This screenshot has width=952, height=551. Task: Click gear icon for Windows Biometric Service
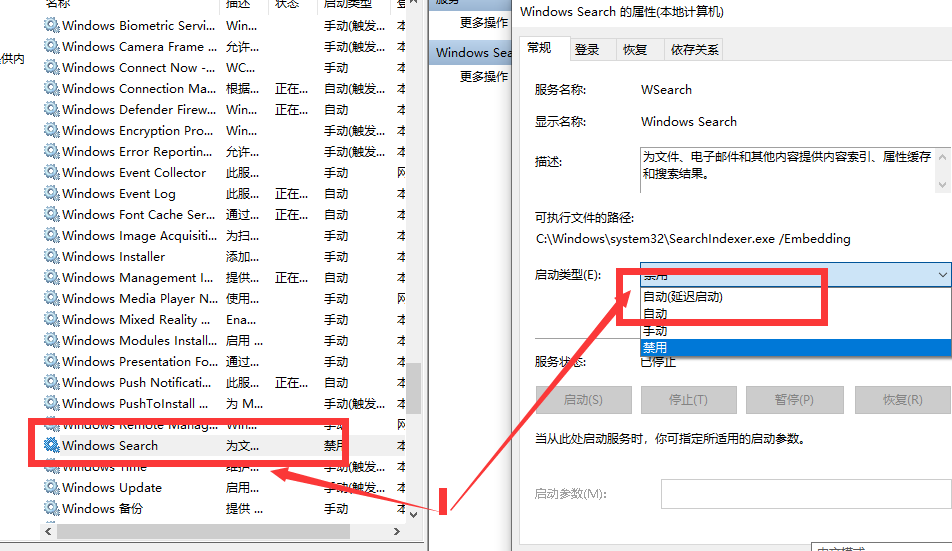[x=51, y=26]
